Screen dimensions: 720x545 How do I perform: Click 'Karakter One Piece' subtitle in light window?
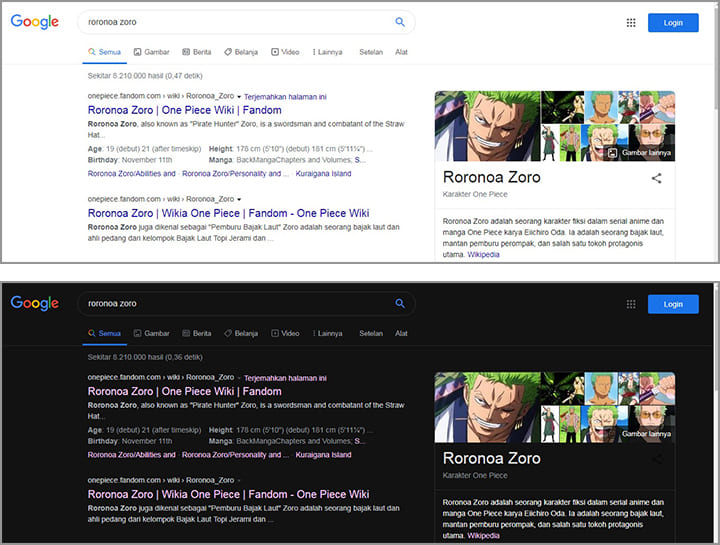(475, 194)
